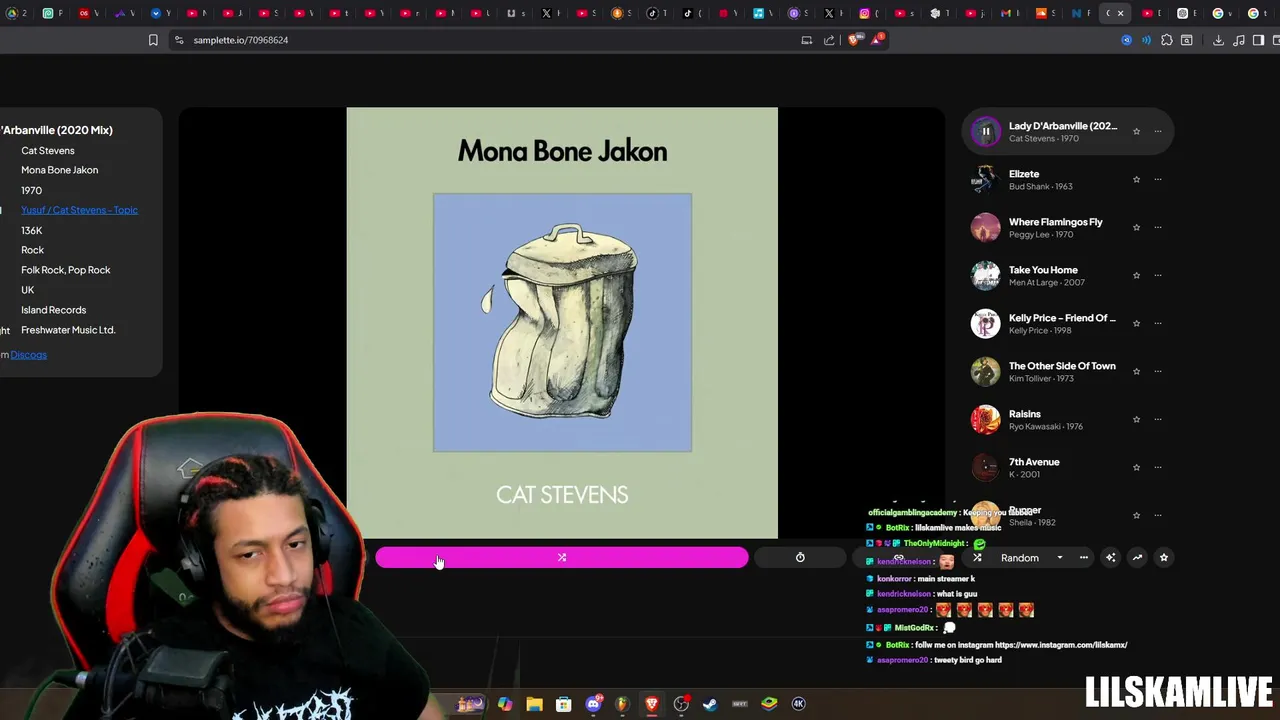Screen dimensions: 1280x720
Task: Open OBS Studio in the taskbar
Action: tap(681, 704)
